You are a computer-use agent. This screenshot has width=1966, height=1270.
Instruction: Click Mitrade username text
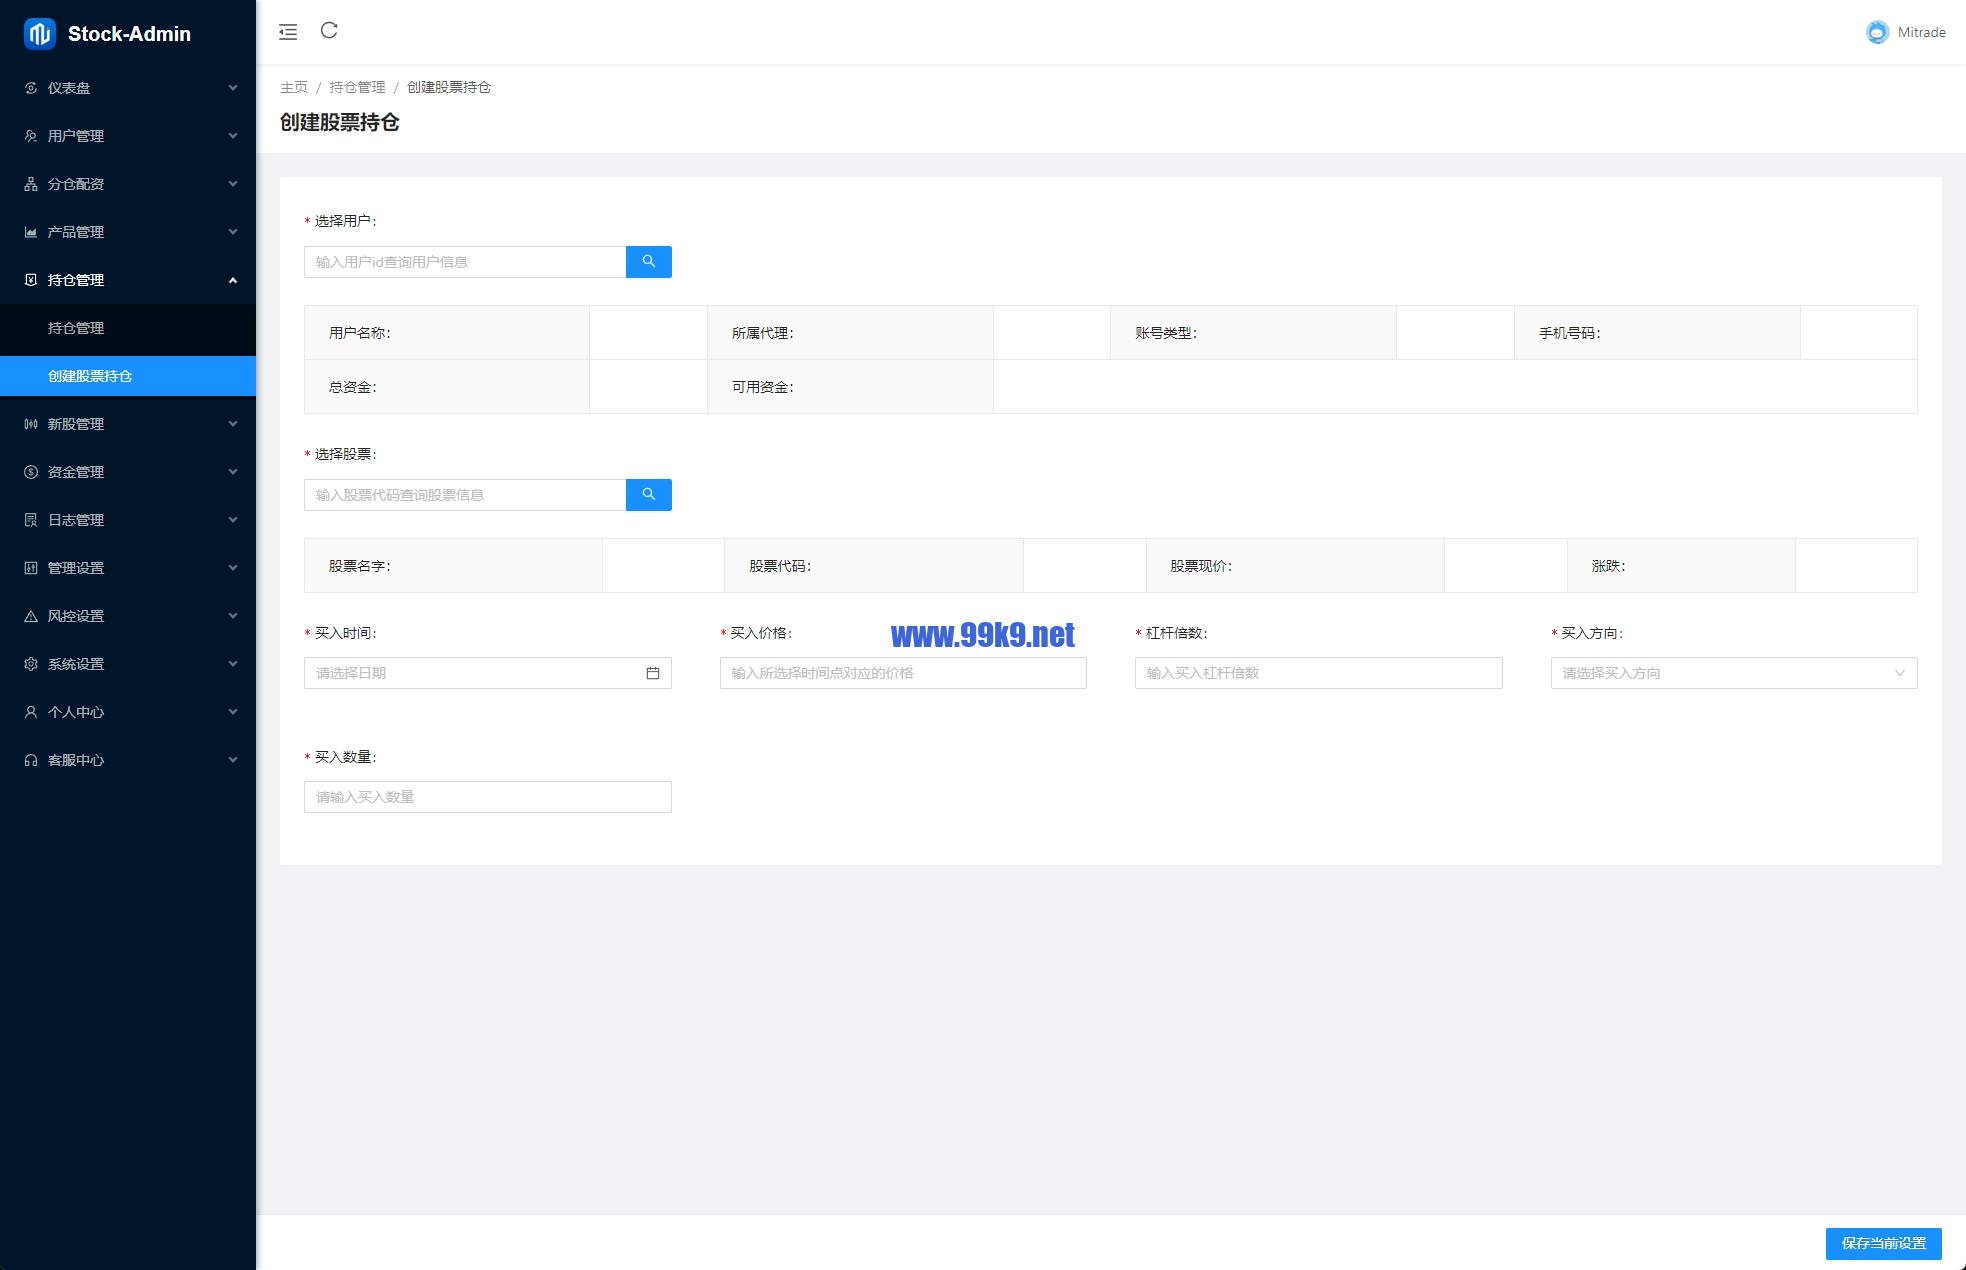(x=1921, y=32)
